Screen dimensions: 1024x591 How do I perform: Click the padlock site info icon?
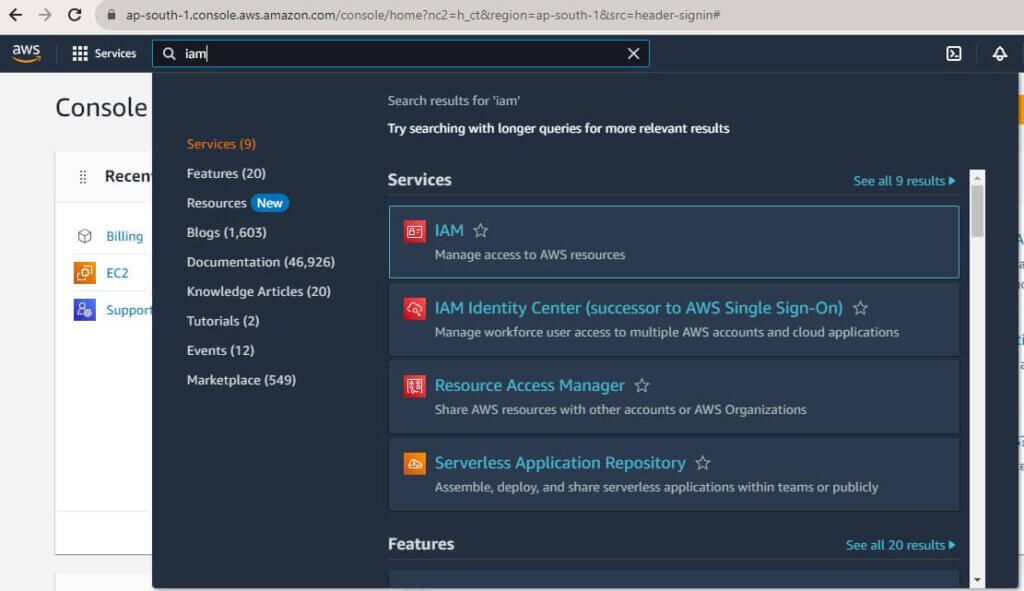(x=112, y=14)
